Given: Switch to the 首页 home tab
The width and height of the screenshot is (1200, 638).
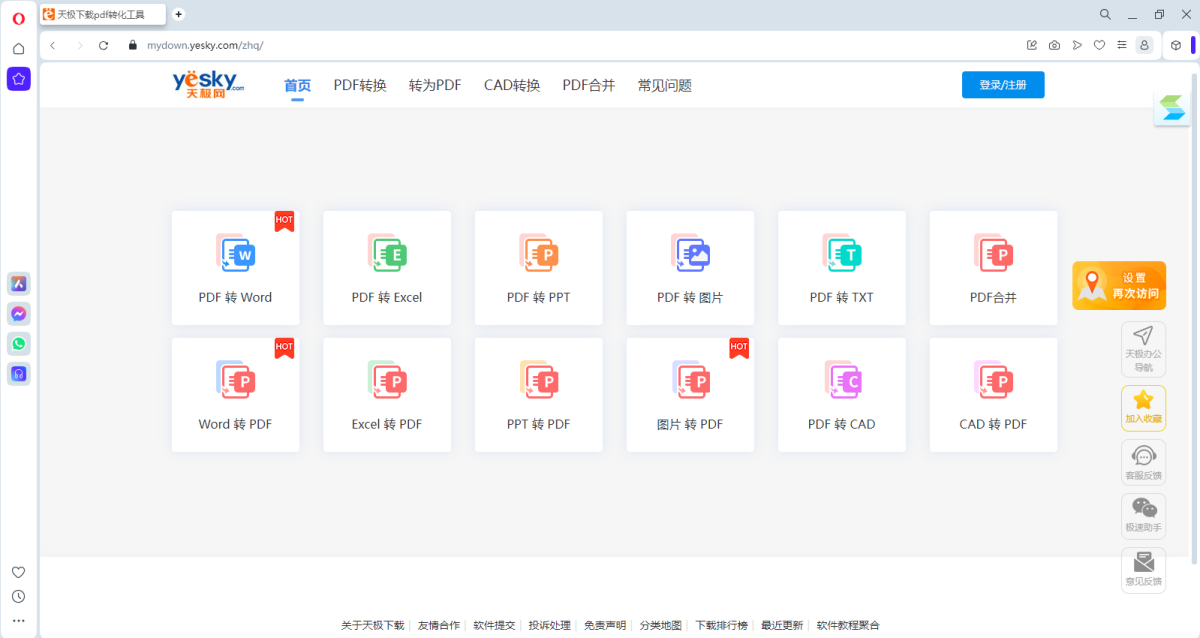Looking at the screenshot, I should [x=297, y=85].
